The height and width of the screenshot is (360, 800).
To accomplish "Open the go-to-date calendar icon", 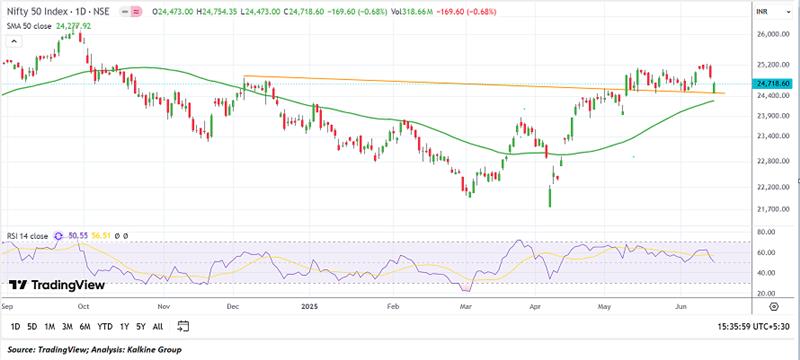I will 184,326.
